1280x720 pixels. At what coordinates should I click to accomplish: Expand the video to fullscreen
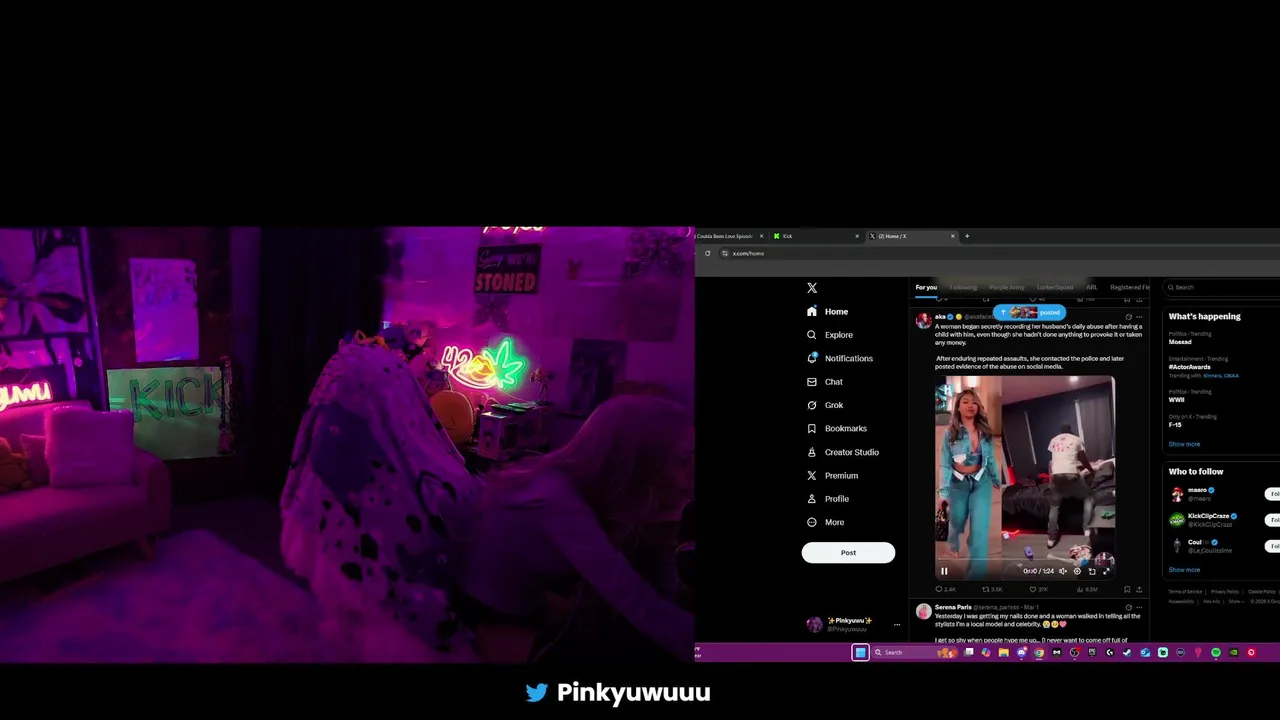1106,571
